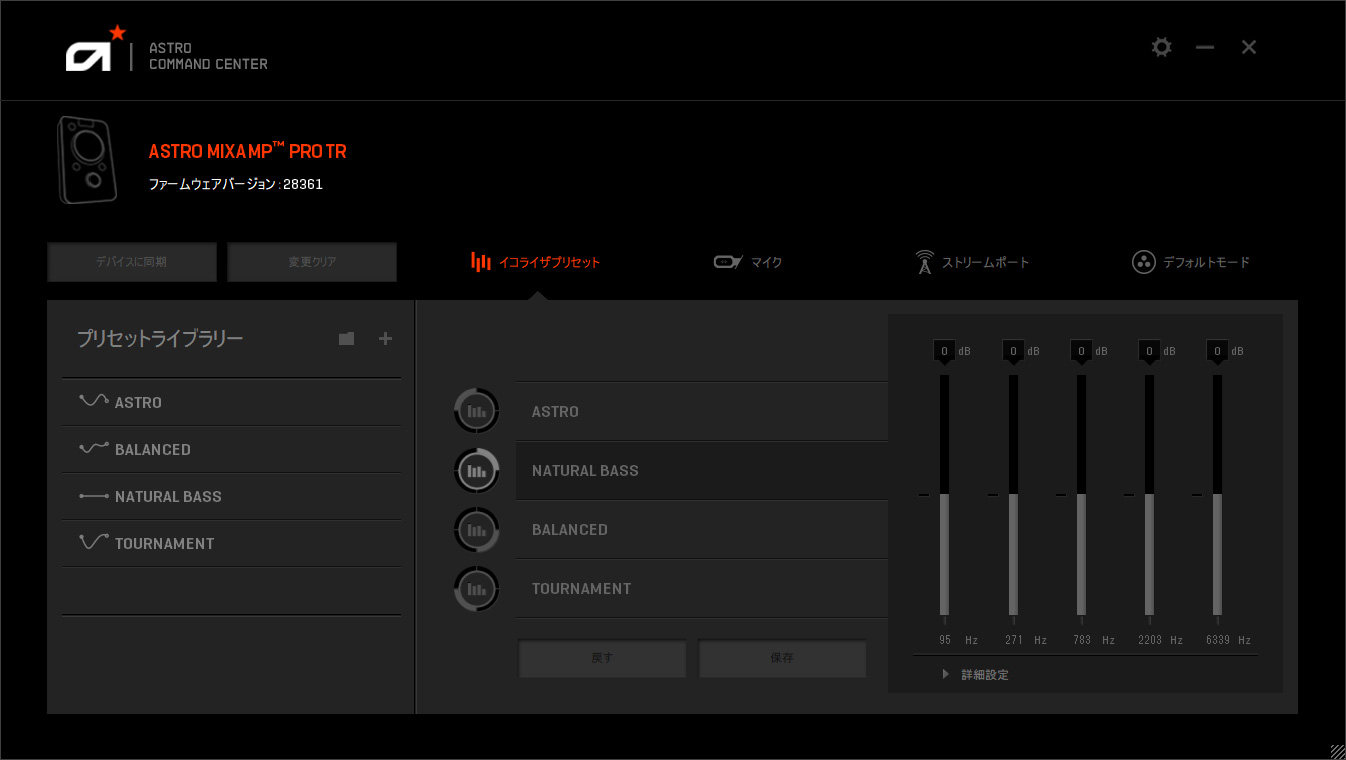
Task: Click the circular equalizer icon beside ASTRO slot
Action: point(476,411)
